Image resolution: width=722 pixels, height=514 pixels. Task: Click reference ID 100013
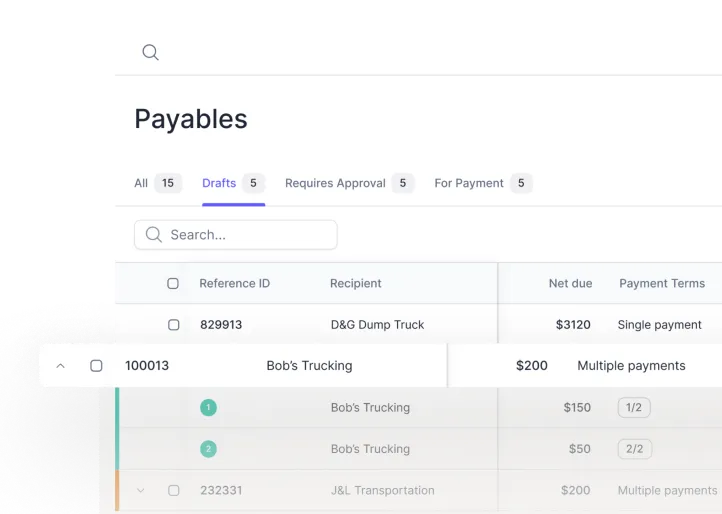pos(147,366)
